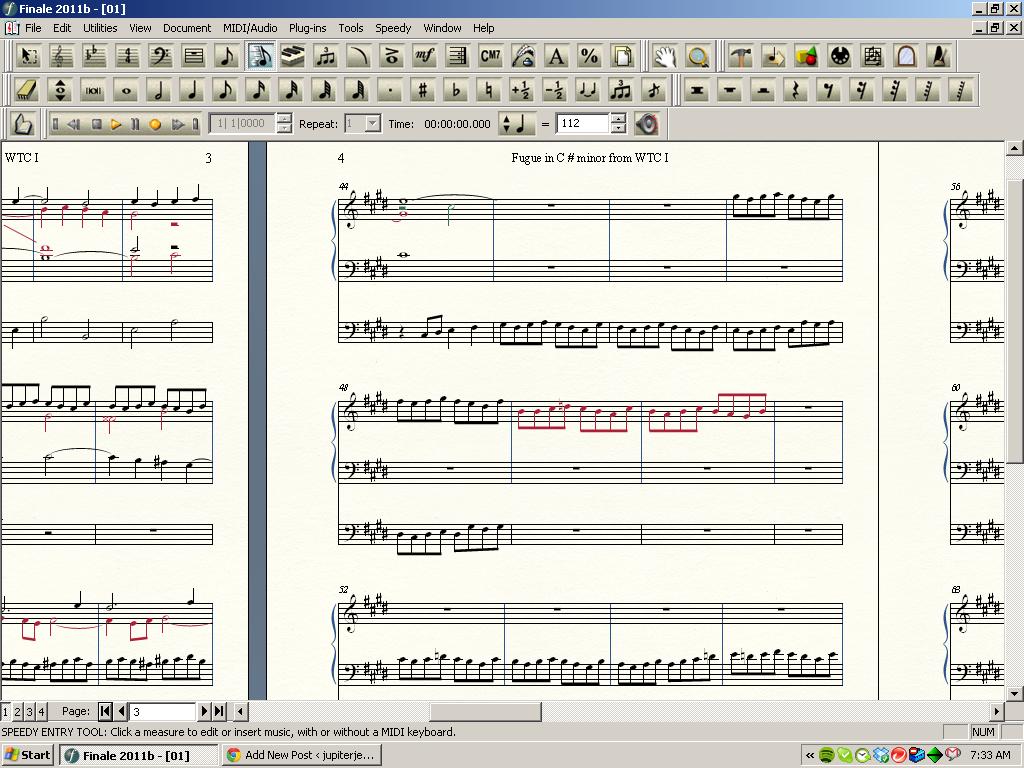The image size is (1024, 768).
Task: Select the Graphics tool (colored shapes)
Action: 807,56
